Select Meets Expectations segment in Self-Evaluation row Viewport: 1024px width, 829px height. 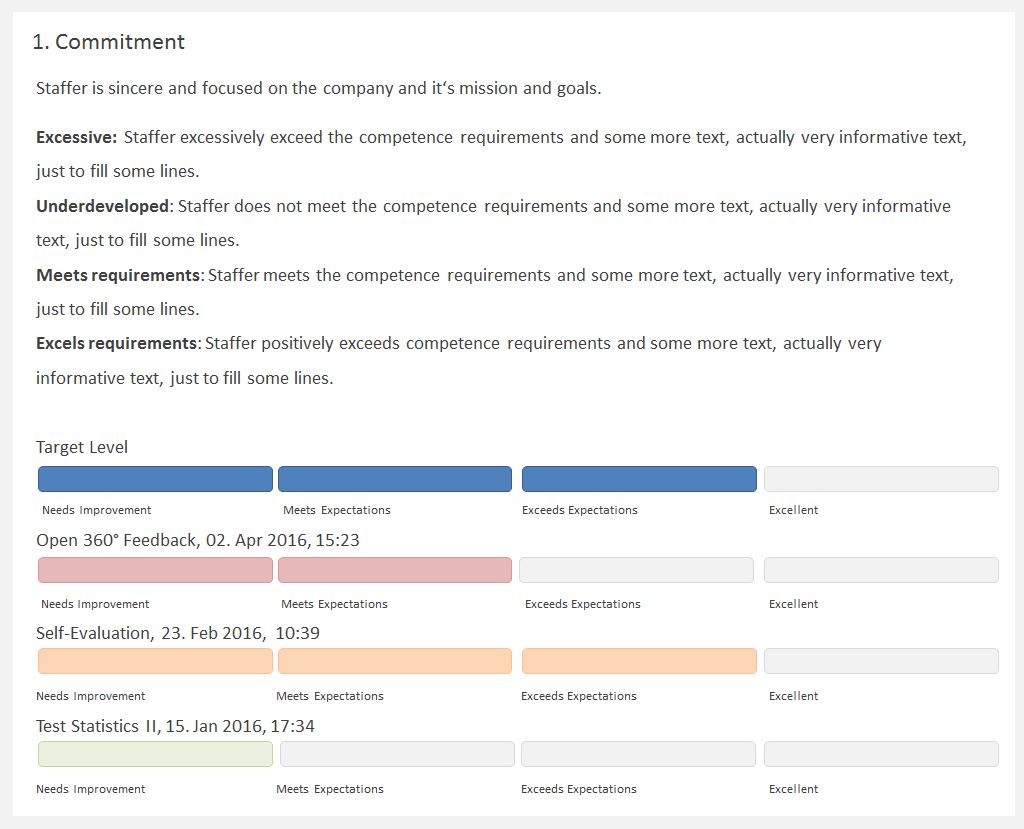tap(395, 661)
